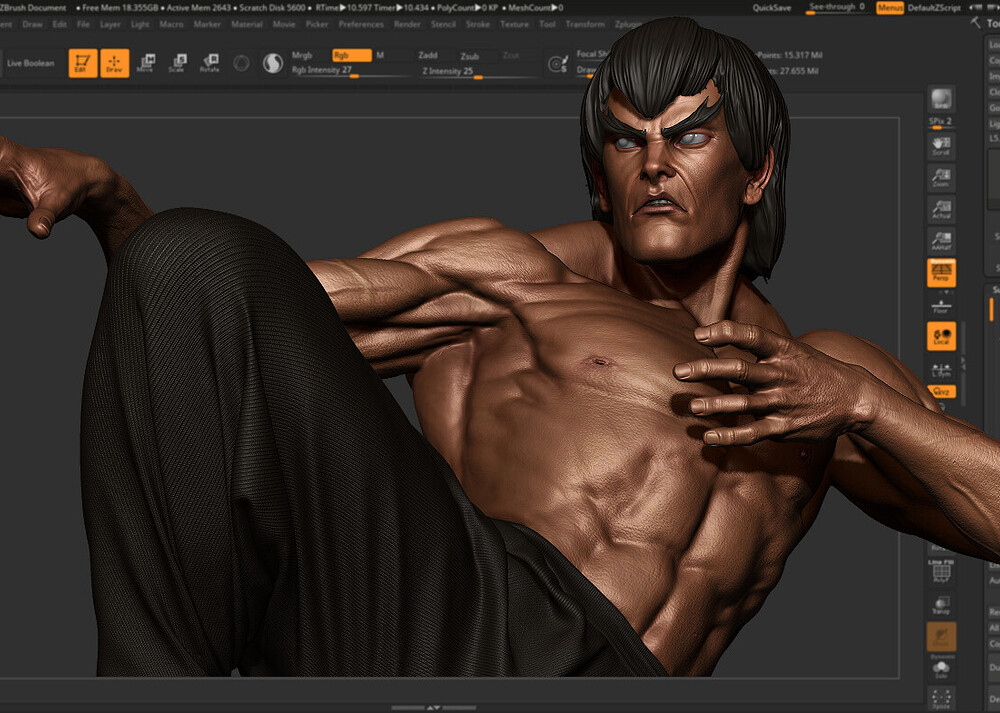Toggle Transp transparency mode
1000x713 pixels.
click(941, 604)
